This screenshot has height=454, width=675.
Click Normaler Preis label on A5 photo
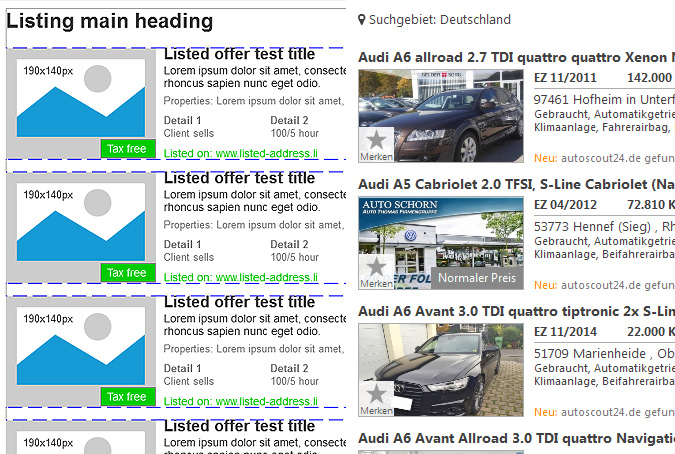477,278
